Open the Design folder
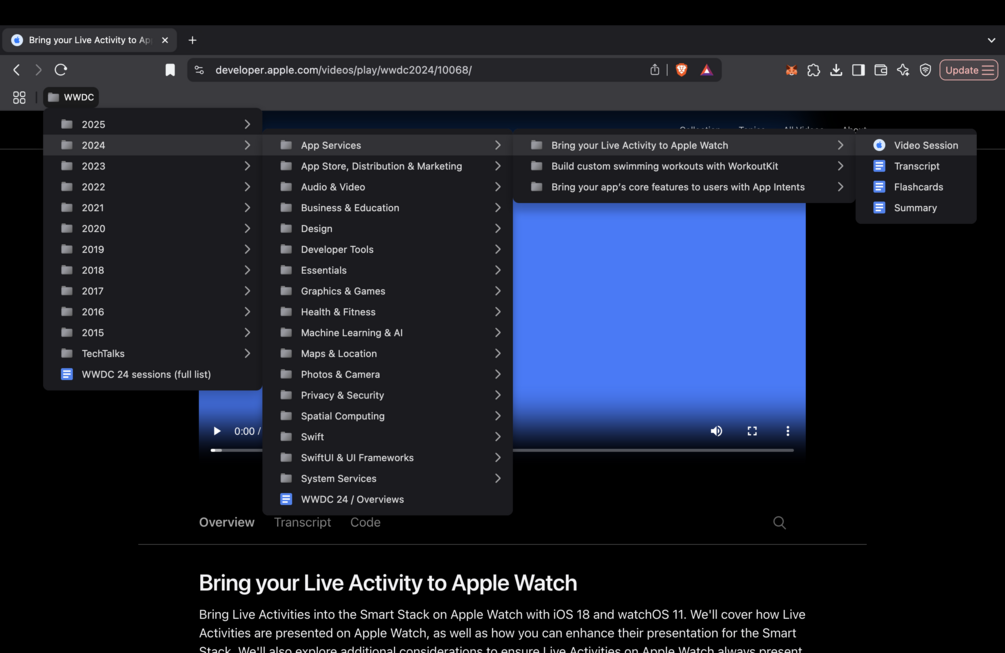1005x653 pixels. tap(387, 229)
